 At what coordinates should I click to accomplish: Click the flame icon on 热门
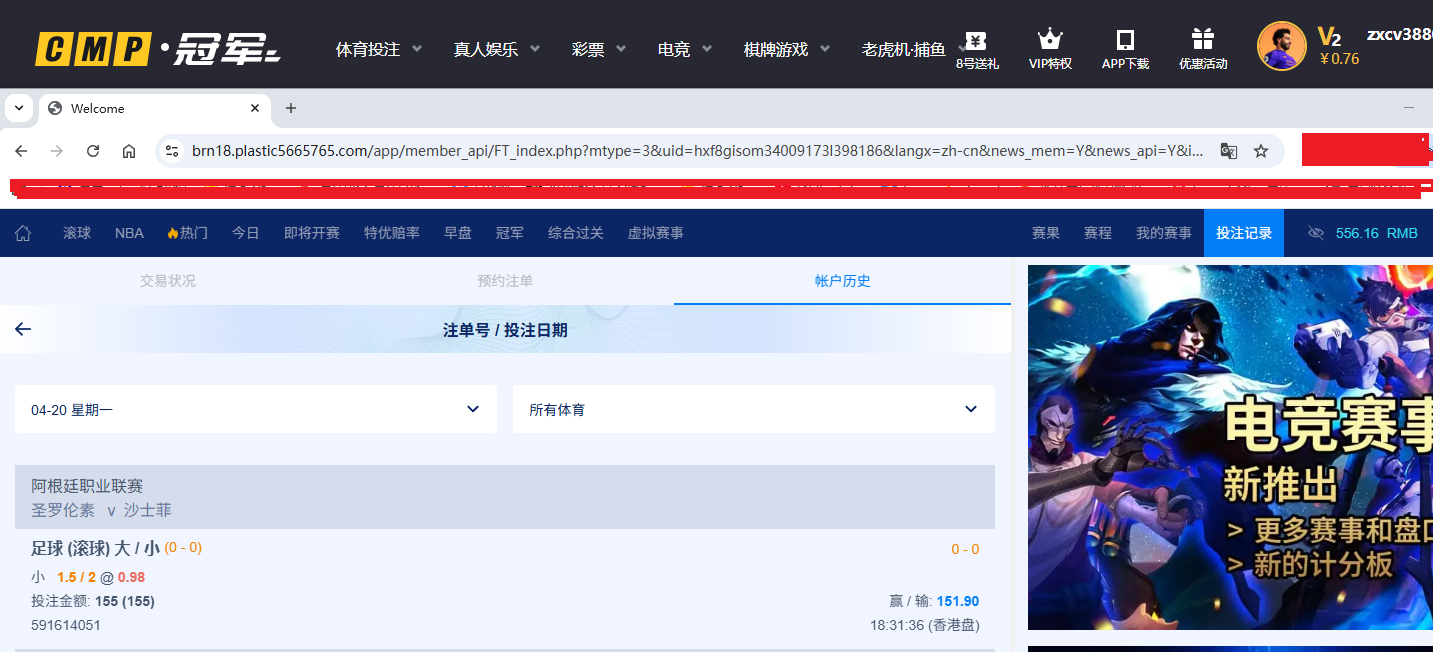172,233
